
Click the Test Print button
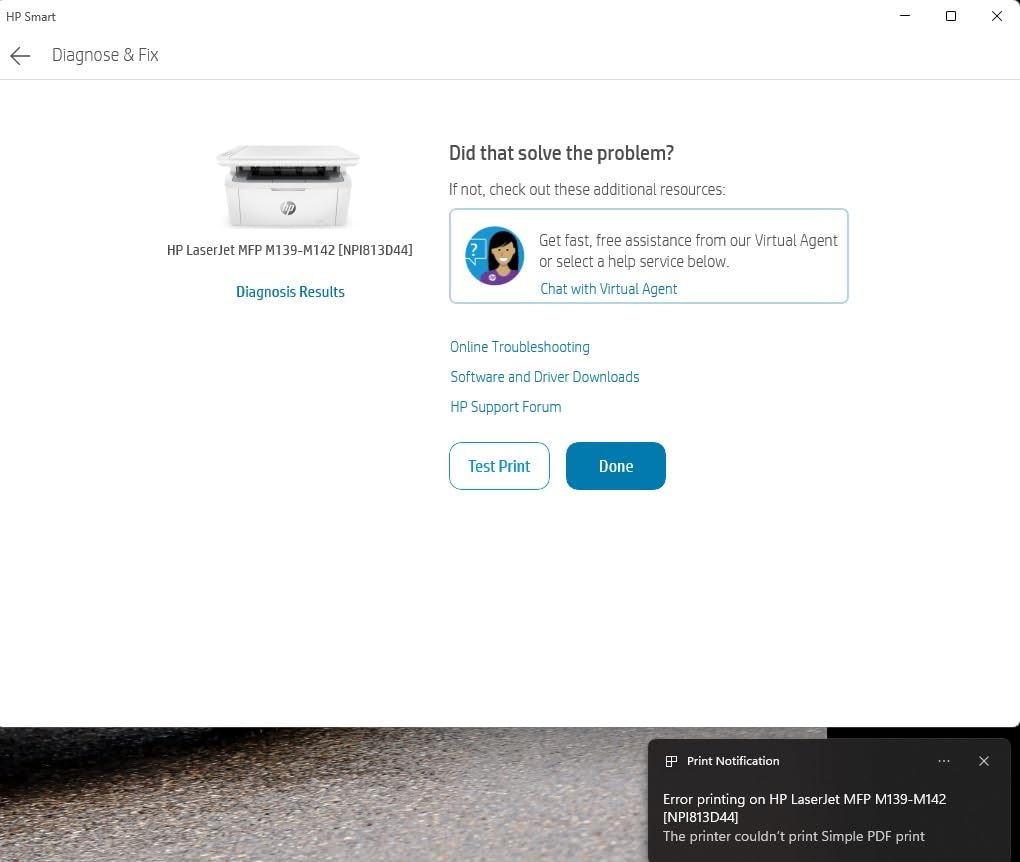[499, 466]
